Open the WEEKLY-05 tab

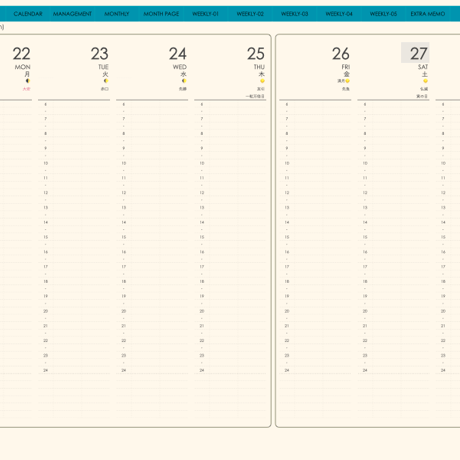click(383, 14)
